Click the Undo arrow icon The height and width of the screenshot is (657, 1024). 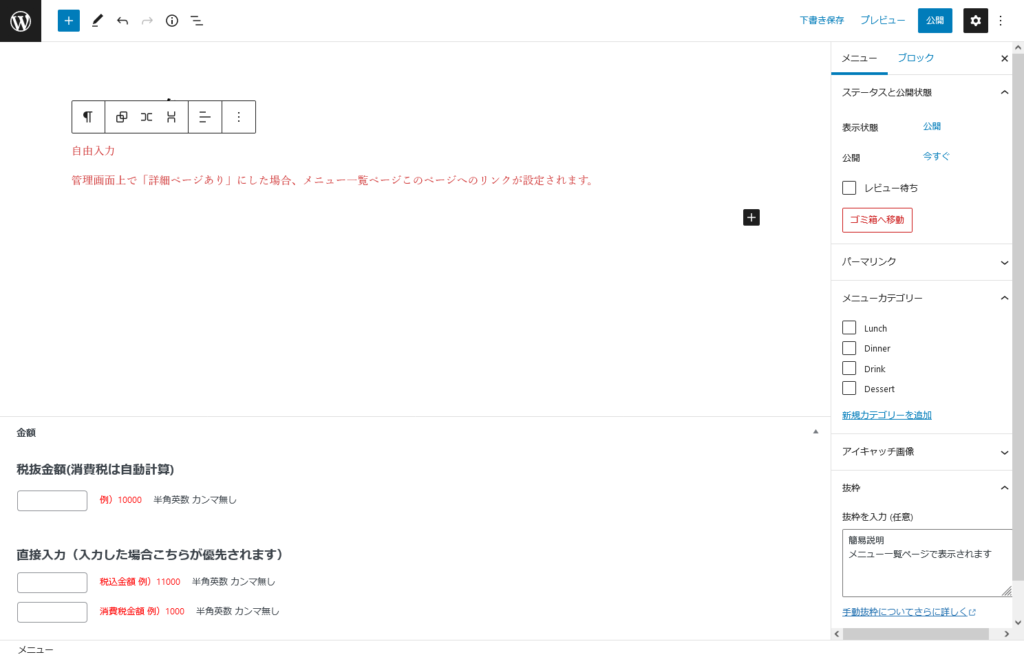tap(122, 20)
